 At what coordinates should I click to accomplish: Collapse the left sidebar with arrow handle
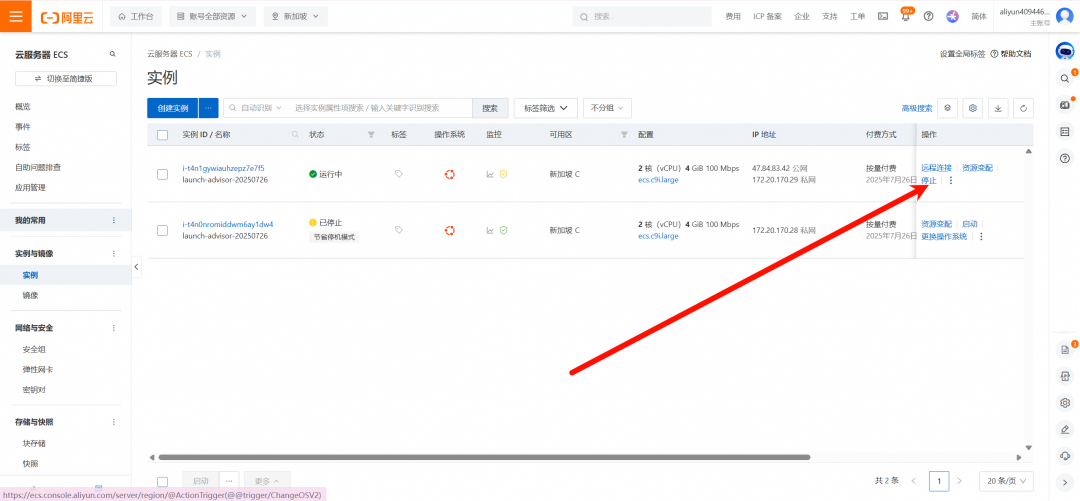[x=136, y=267]
